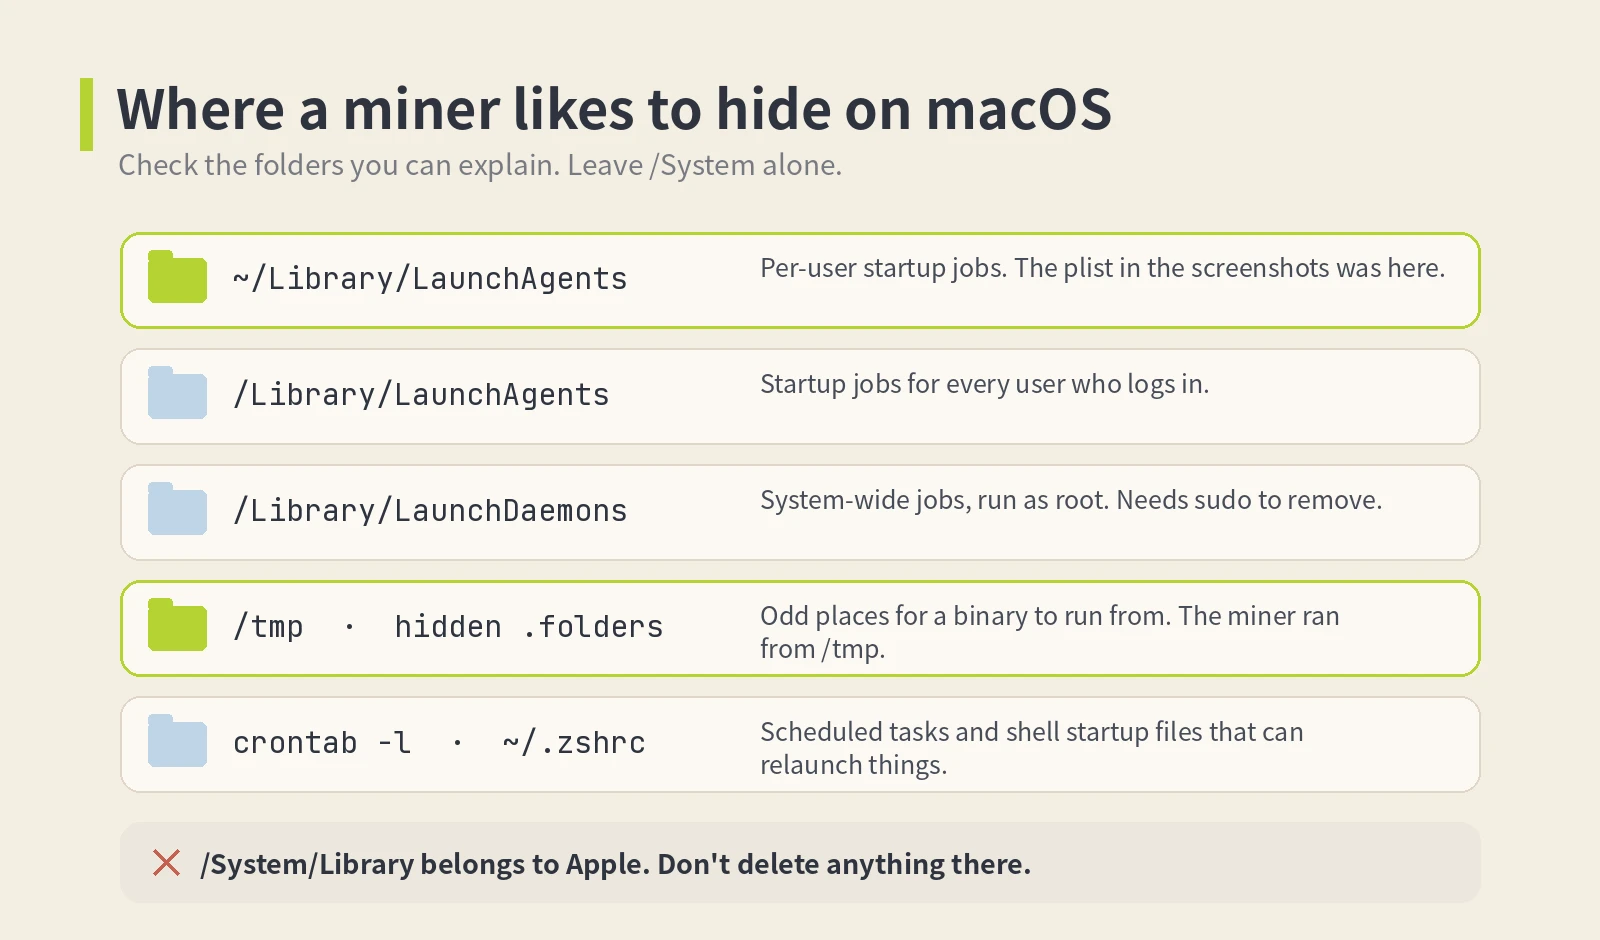Click the folder icon beside crontab -l

(177, 741)
